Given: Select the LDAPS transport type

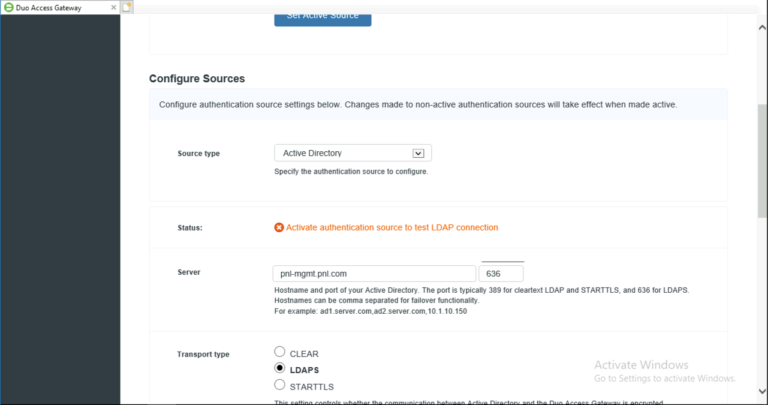Looking at the screenshot, I should click(x=280, y=368).
